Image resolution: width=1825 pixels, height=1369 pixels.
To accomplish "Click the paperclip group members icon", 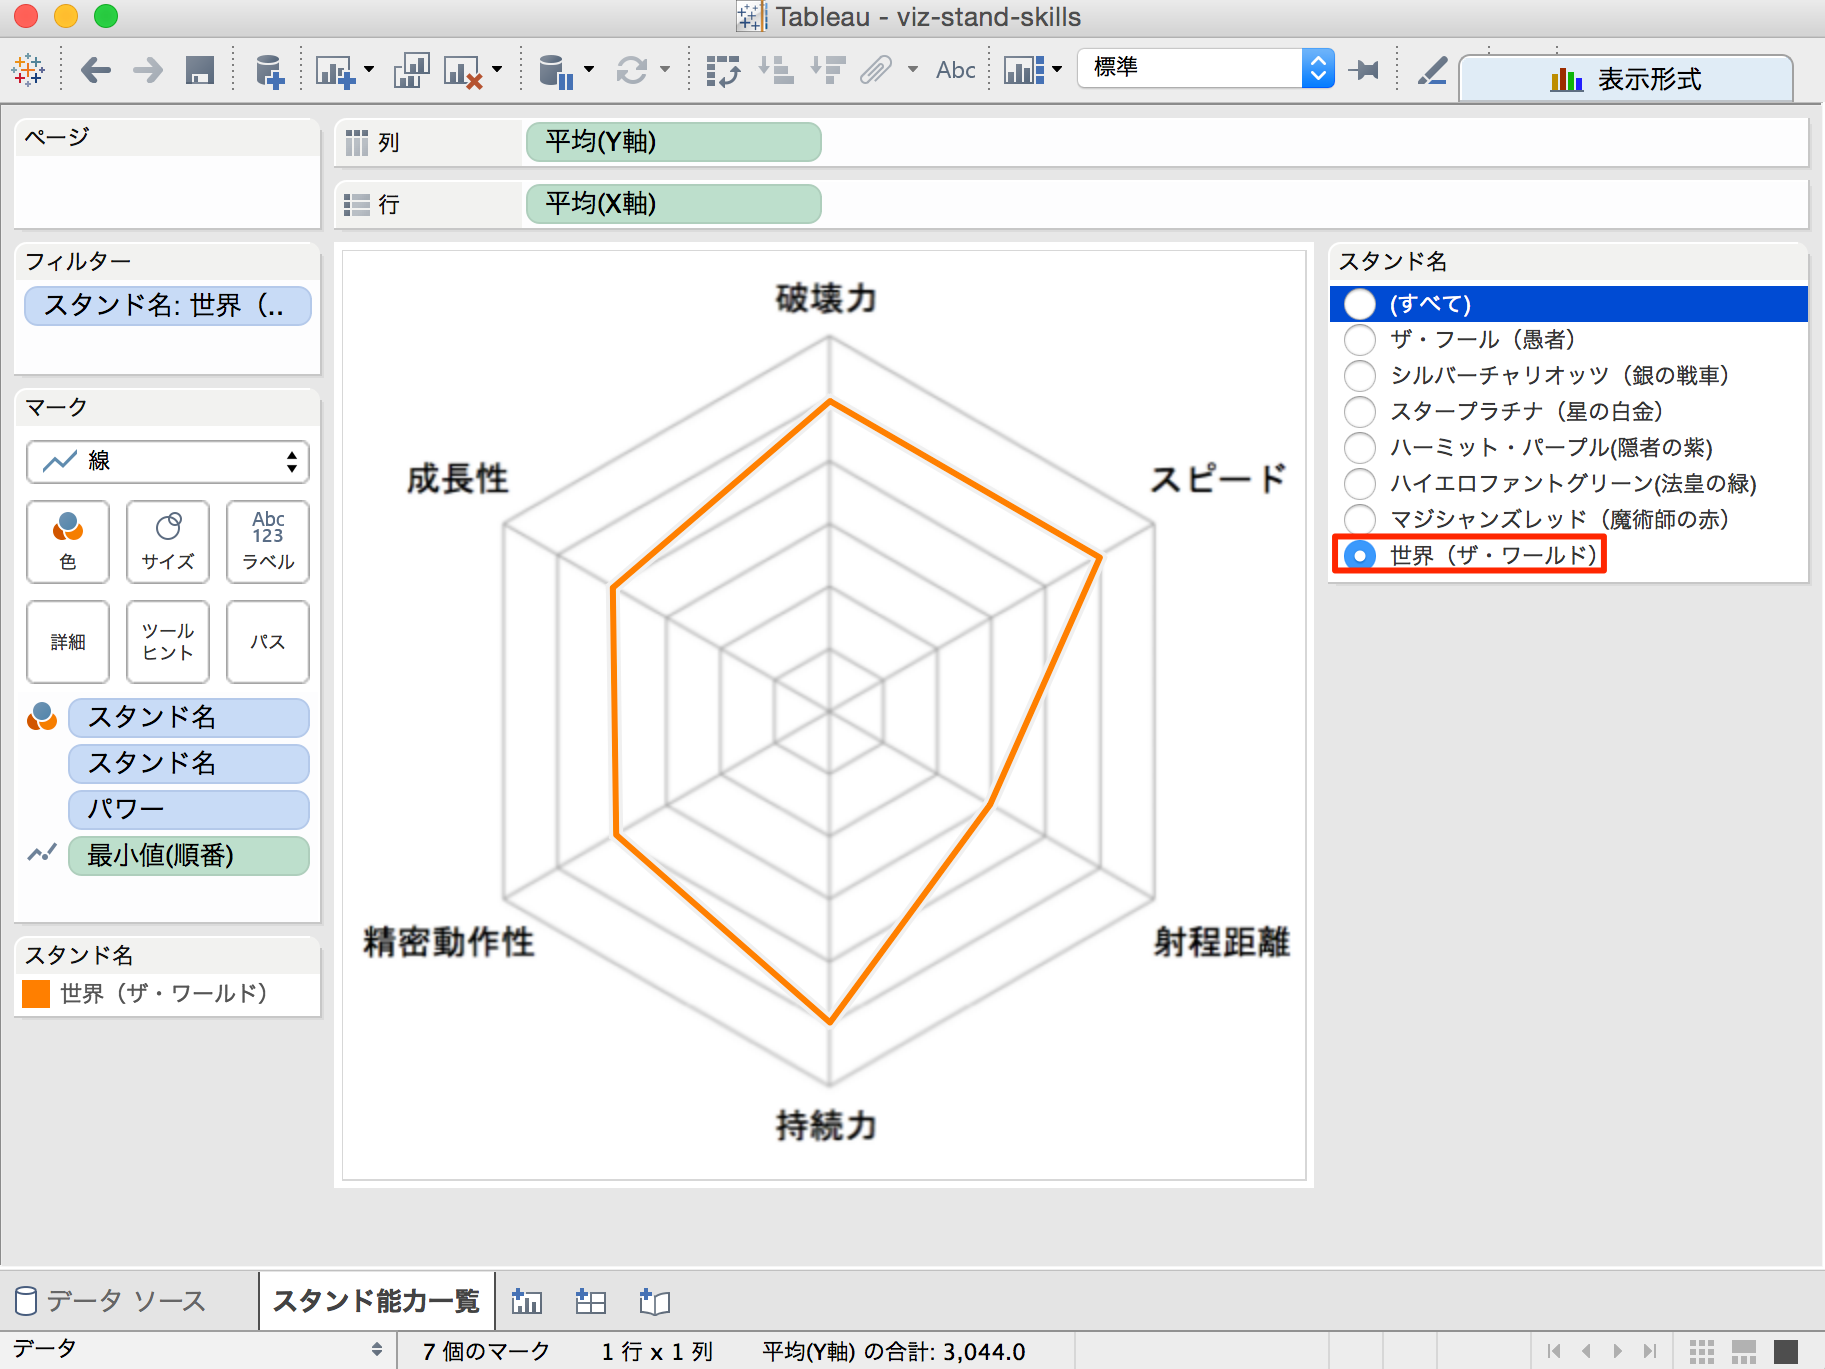I will click(x=876, y=70).
